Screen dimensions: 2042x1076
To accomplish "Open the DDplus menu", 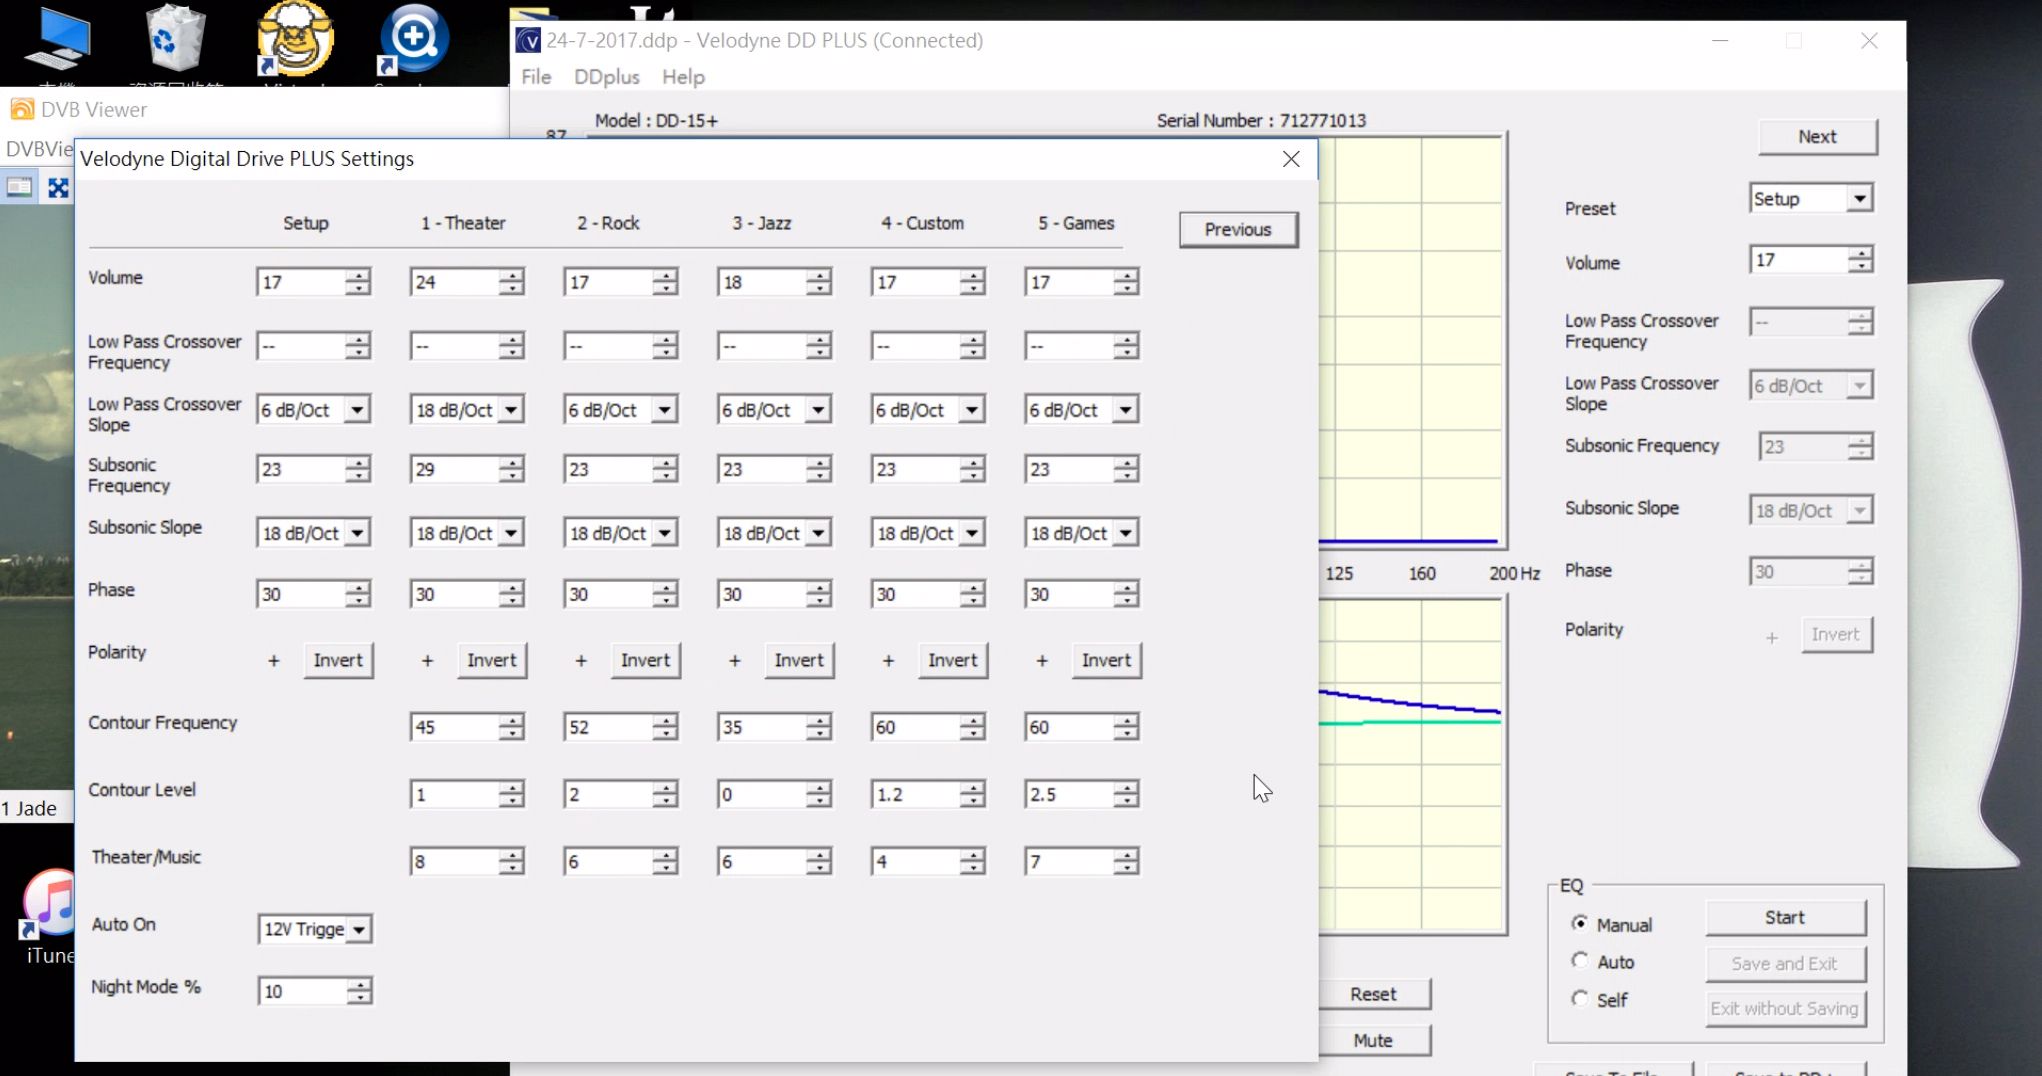I will [x=606, y=77].
